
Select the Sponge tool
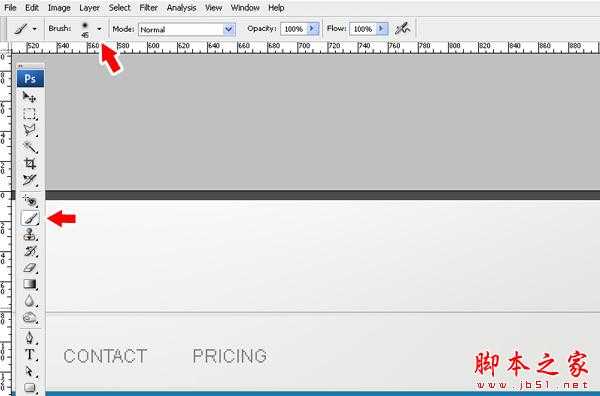tap(29, 318)
